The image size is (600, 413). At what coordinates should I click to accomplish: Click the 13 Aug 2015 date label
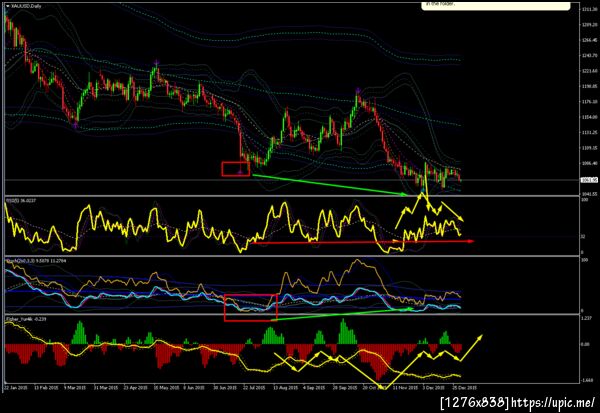tap(285, 387)
